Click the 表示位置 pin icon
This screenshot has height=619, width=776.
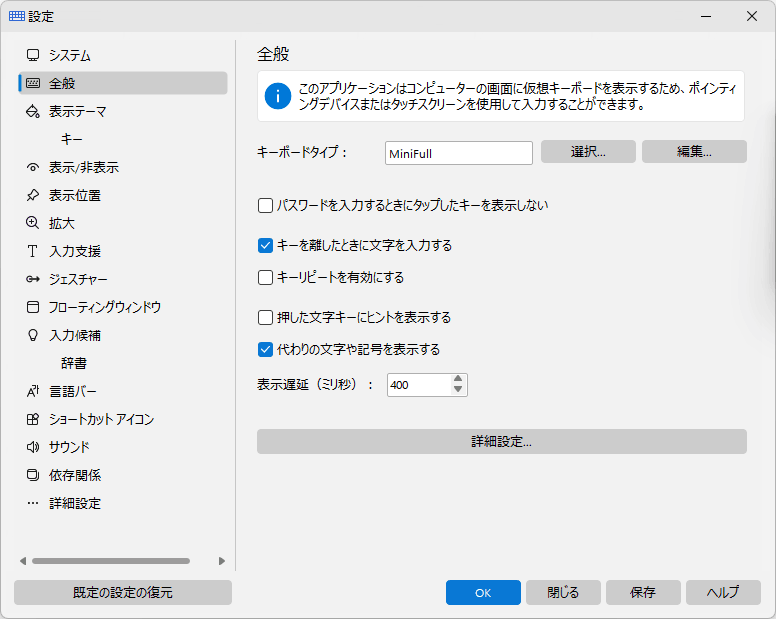(x=33, y=195)
